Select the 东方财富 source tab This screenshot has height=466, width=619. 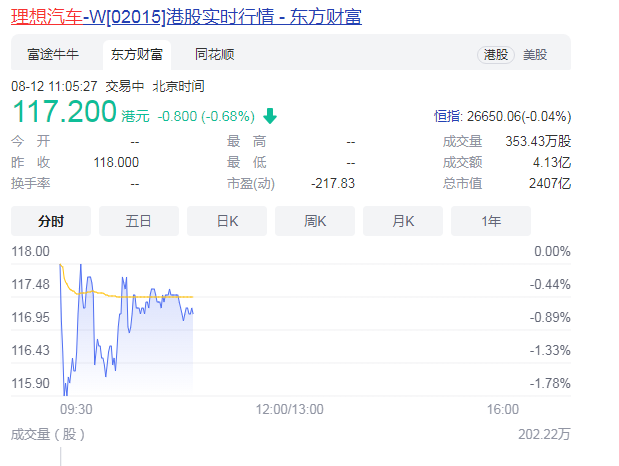(x=137, y=54)
